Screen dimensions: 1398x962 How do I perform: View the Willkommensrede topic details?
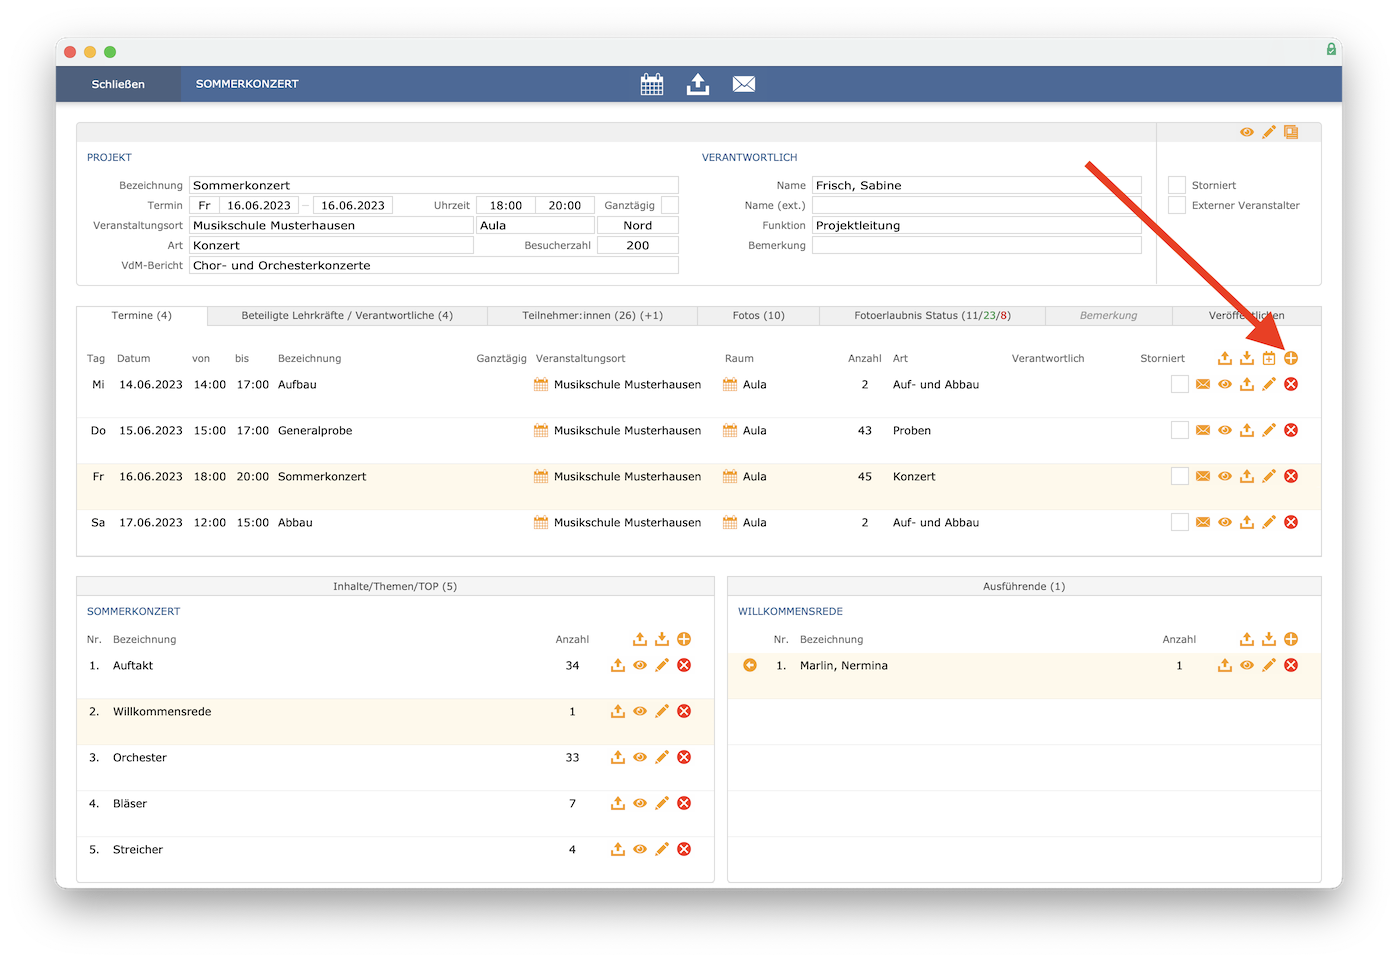pyautogui.click(x=640, y=711)
